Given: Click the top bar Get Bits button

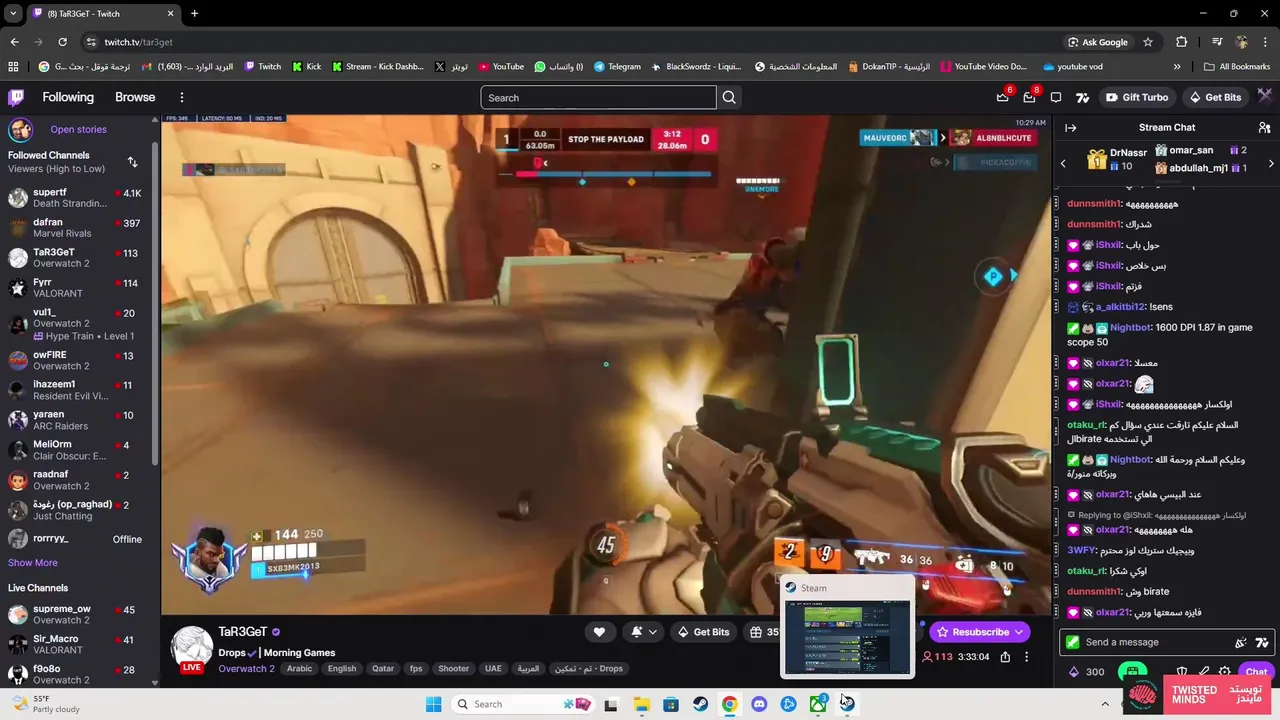Looking at the screenshot, I should coord(1215,97).
